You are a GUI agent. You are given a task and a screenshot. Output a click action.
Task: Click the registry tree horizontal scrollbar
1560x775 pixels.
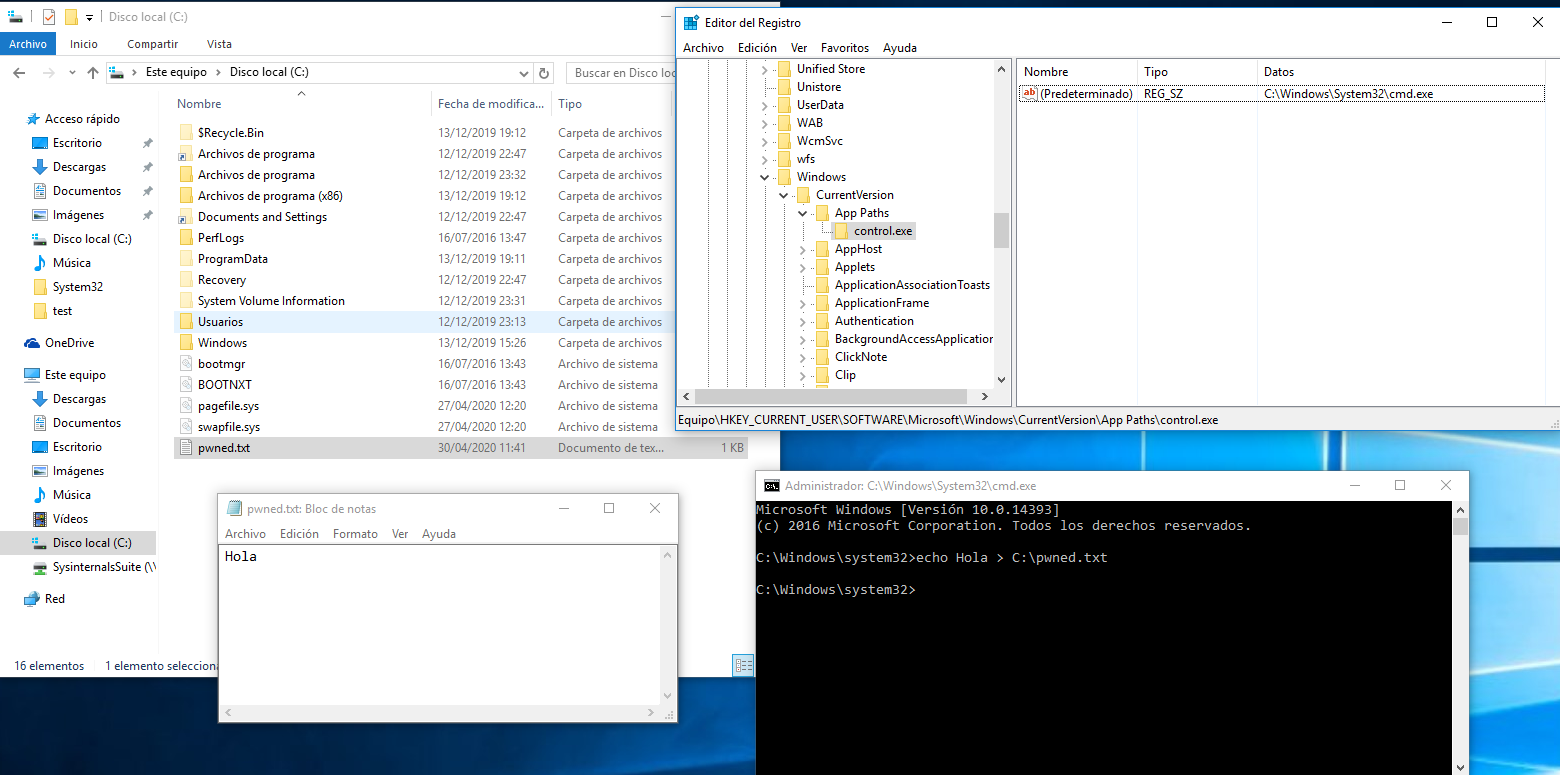tap(830, 397)
